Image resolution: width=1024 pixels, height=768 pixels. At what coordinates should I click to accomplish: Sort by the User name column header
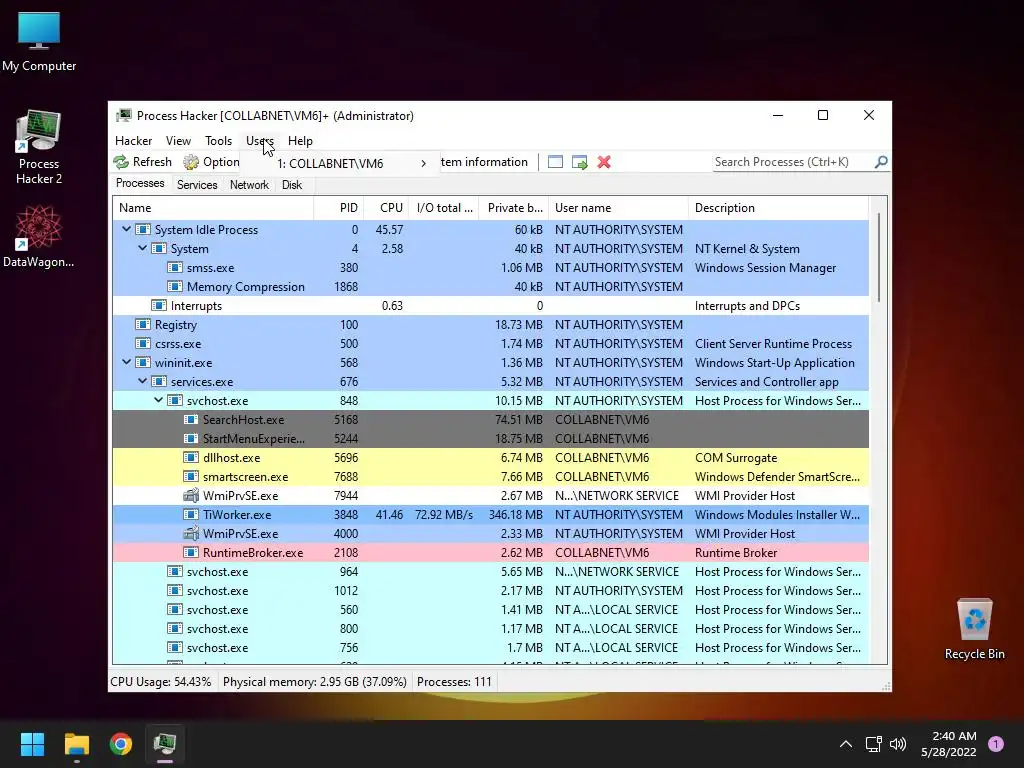point(618,208)
